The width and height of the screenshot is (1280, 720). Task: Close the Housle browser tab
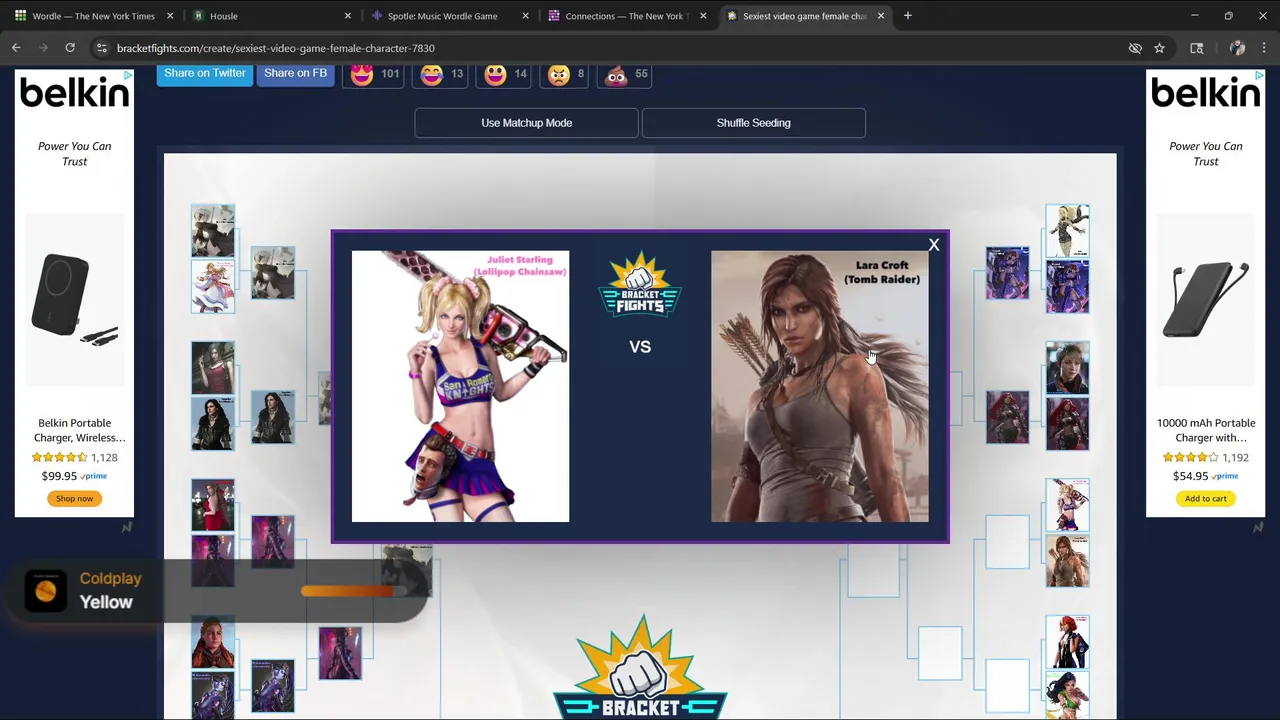347,16
